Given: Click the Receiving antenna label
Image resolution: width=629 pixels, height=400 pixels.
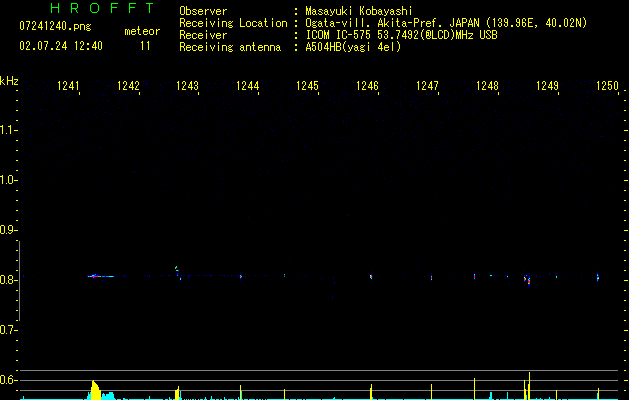Looking at the screenshot, I should coord(230,47).
